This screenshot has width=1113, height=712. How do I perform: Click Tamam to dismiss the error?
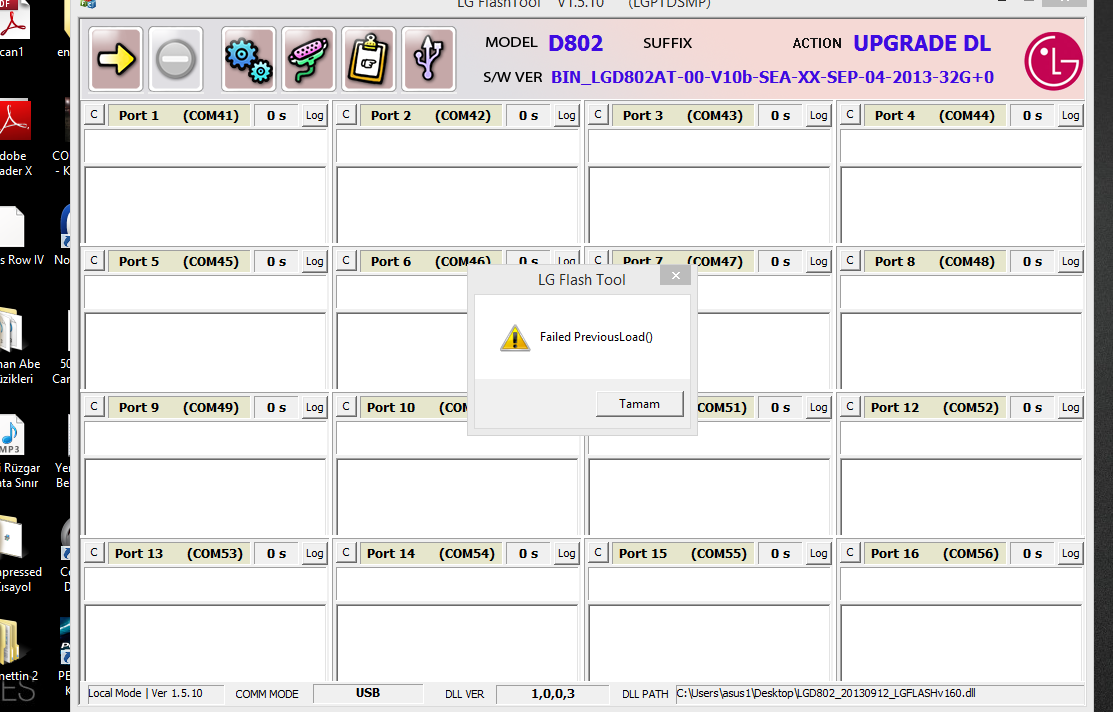640,404
